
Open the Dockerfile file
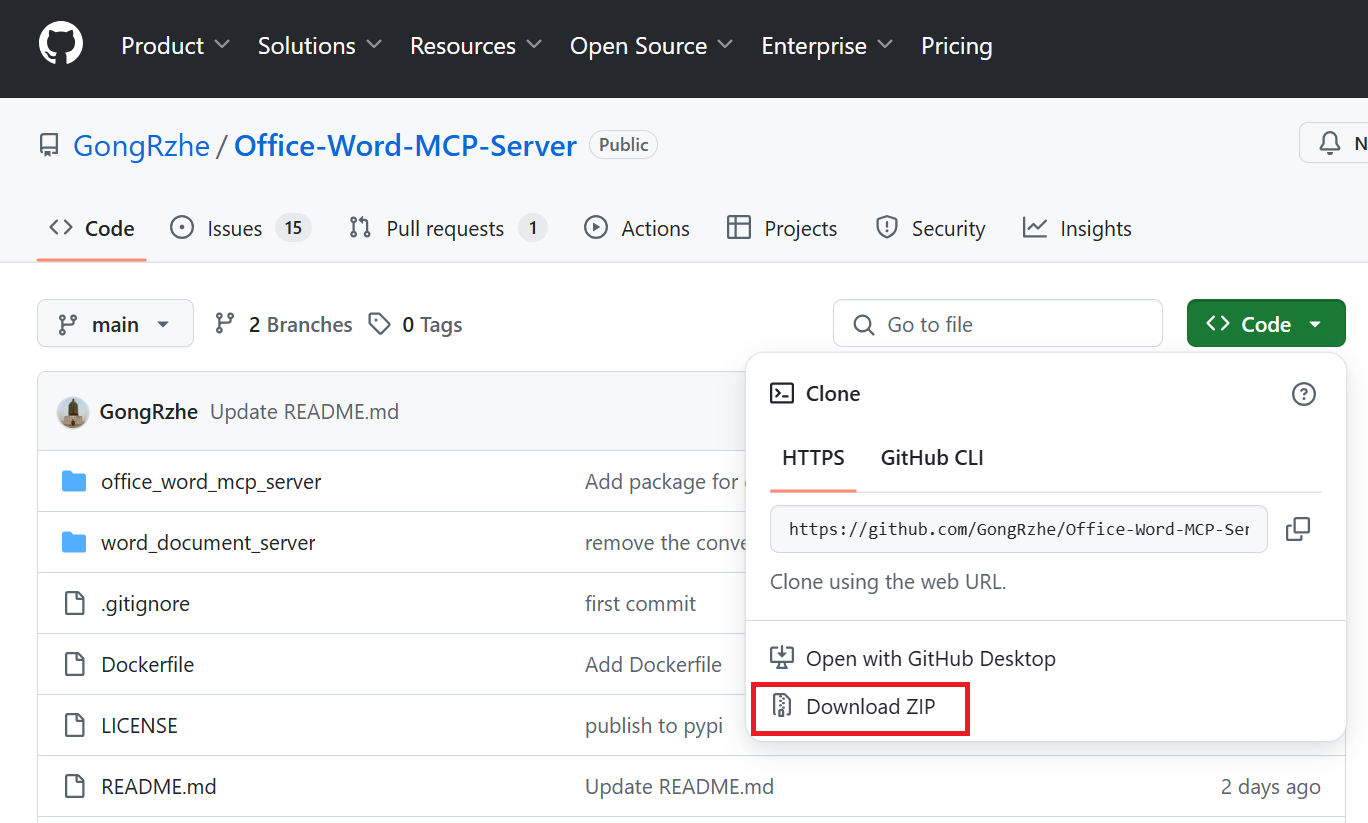click(x=148, y=665)
